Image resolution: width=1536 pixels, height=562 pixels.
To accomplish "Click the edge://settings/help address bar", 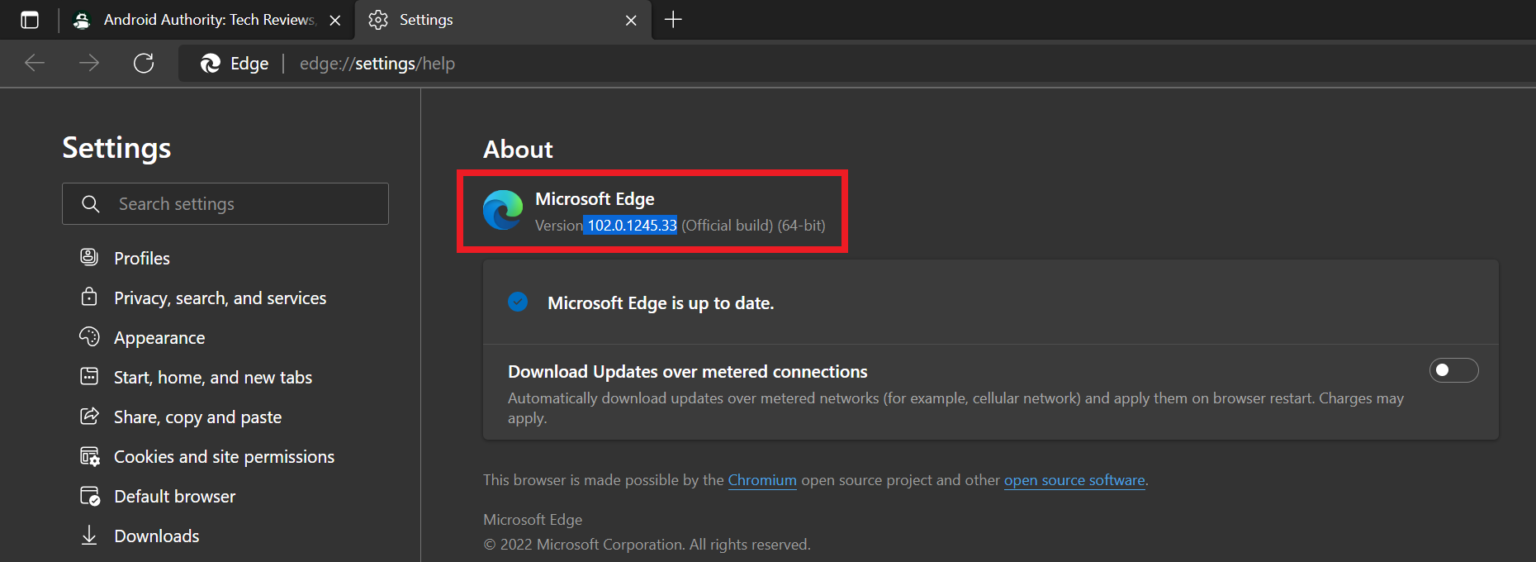I will coord(377,64).
